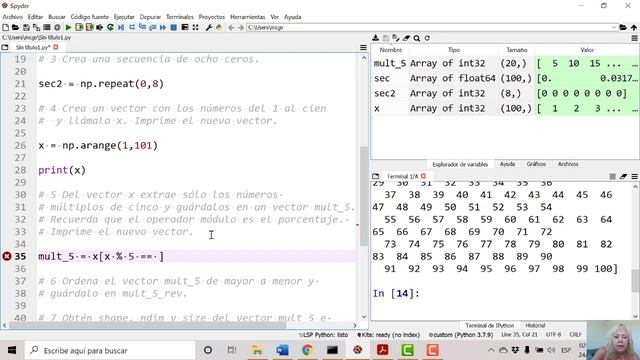This screenshot has height=360, width=640.
Task: Open Preferences with the wrench icon
Action: [x=209, y=27]
